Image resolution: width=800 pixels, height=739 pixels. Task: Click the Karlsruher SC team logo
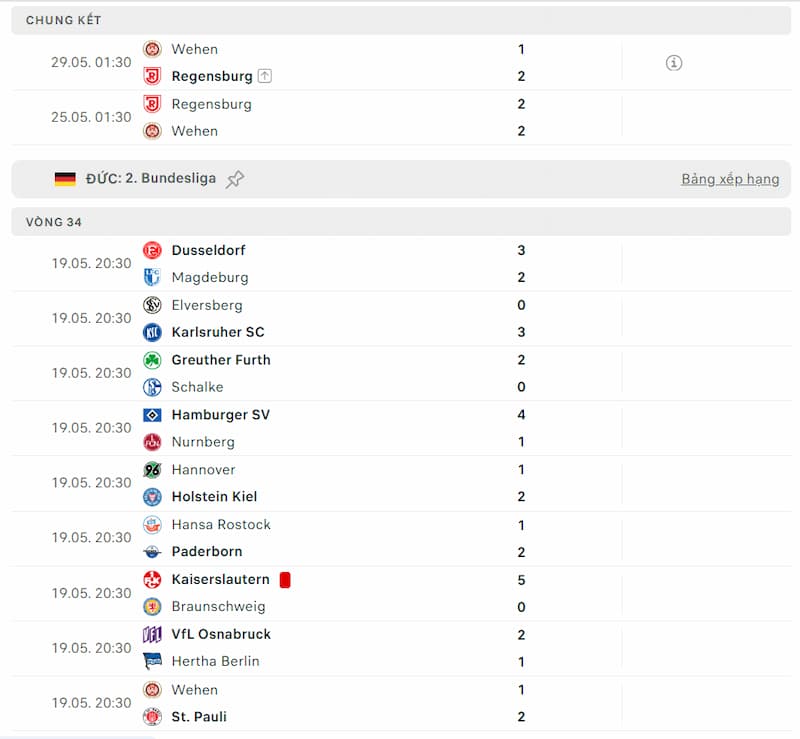tap(152, 332)
